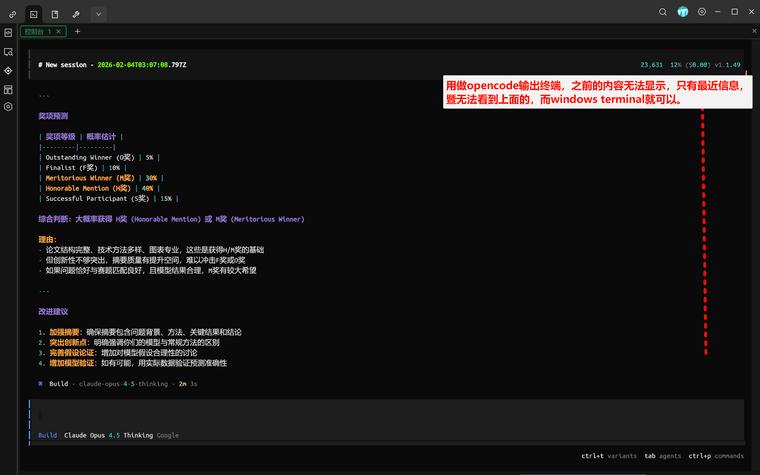Open the sidebar hexagon settings icon
The width and height of the screenshot is (760, 475).
pos(8,107)
